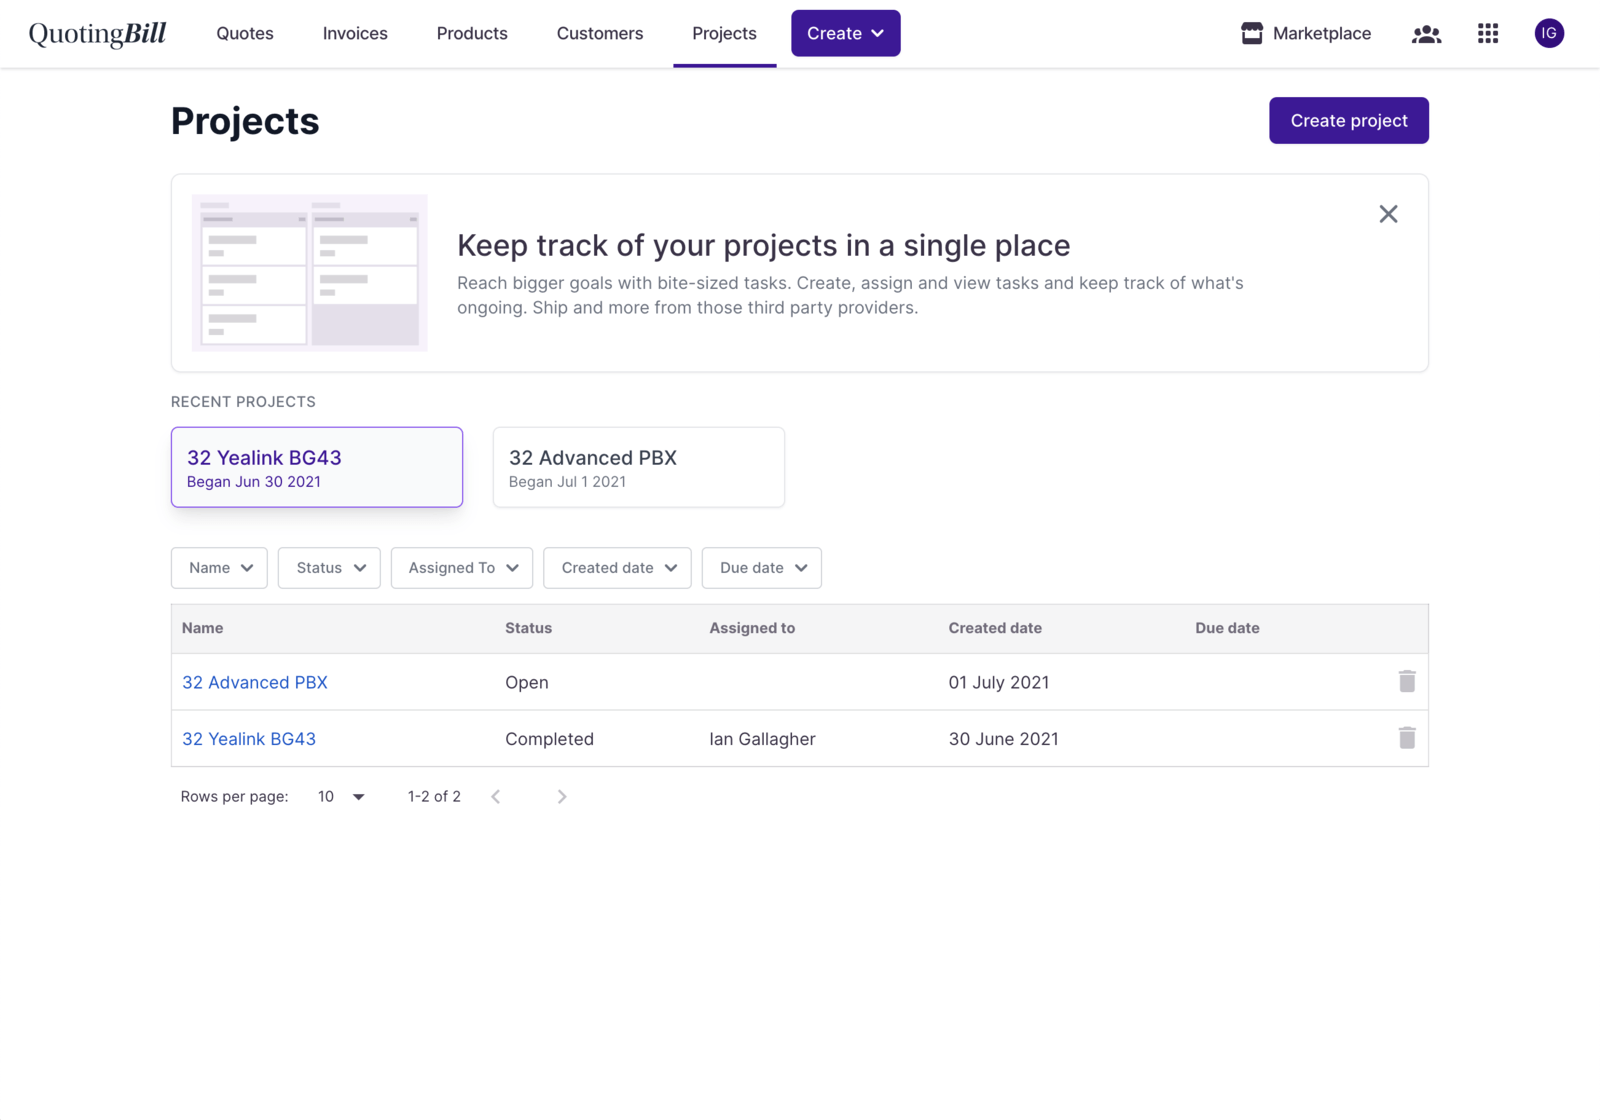Click the IG user avatar
Image resolution: width=1600 pixels, height=1120 pixels.
point(1549,34)
